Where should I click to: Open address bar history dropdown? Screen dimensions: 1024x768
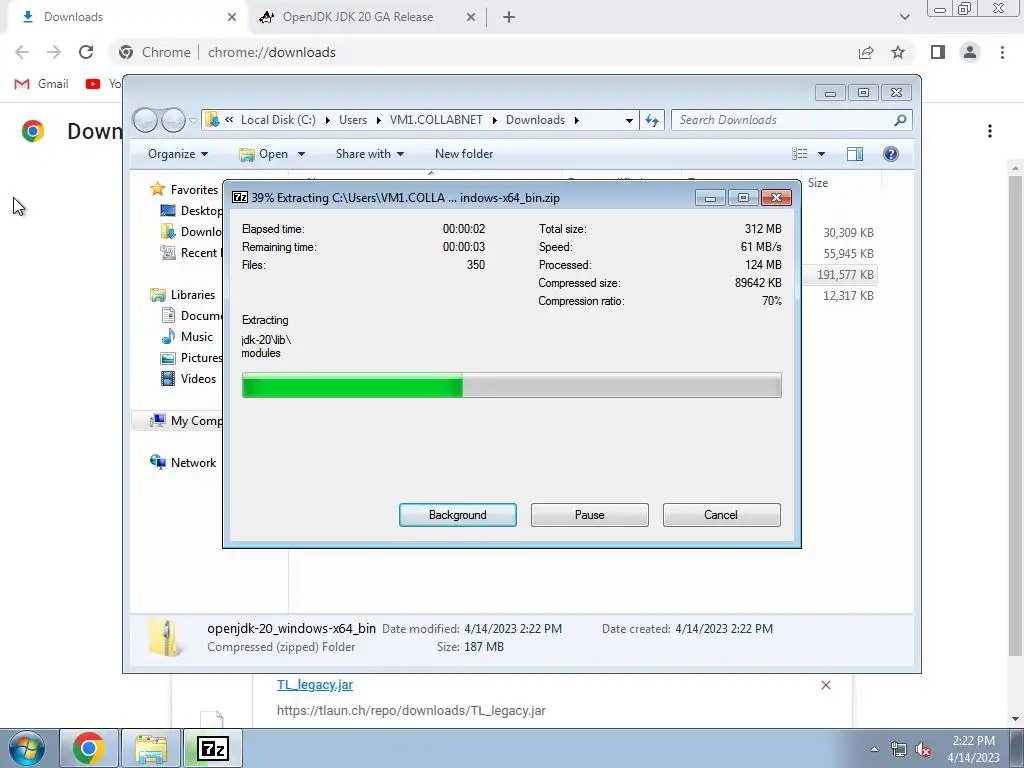[x=629, y=120]
